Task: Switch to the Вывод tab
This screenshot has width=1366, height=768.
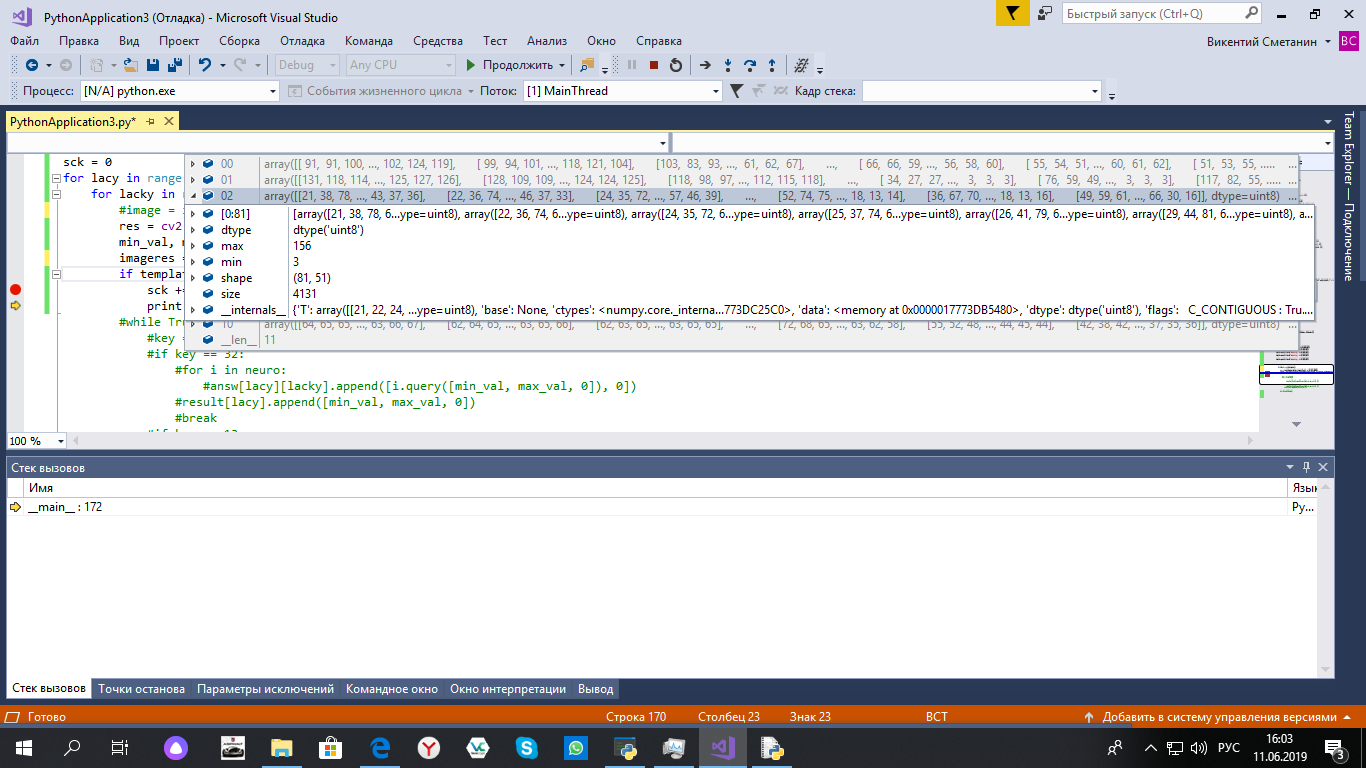Action: tap(596, 689)
